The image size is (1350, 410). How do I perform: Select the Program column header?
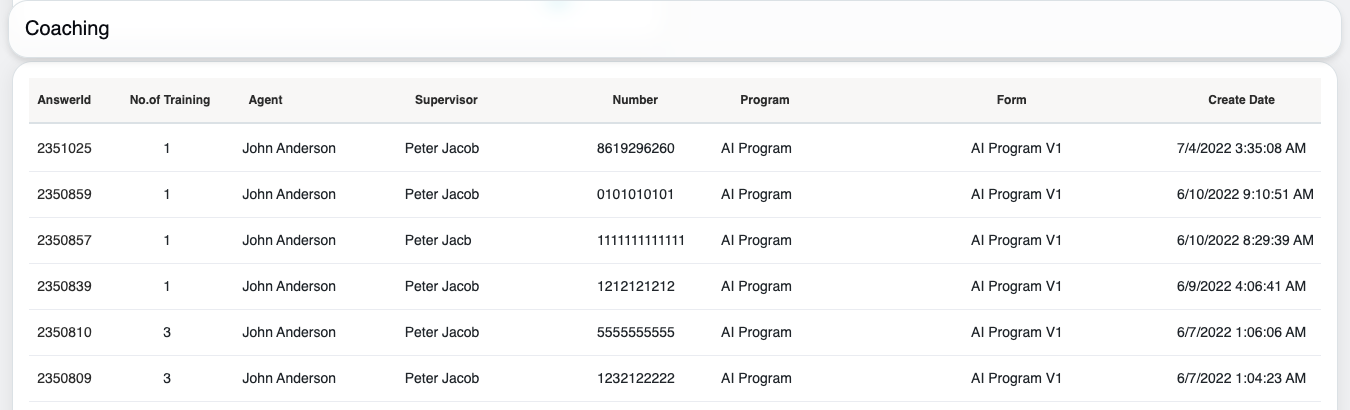[764, 100]
